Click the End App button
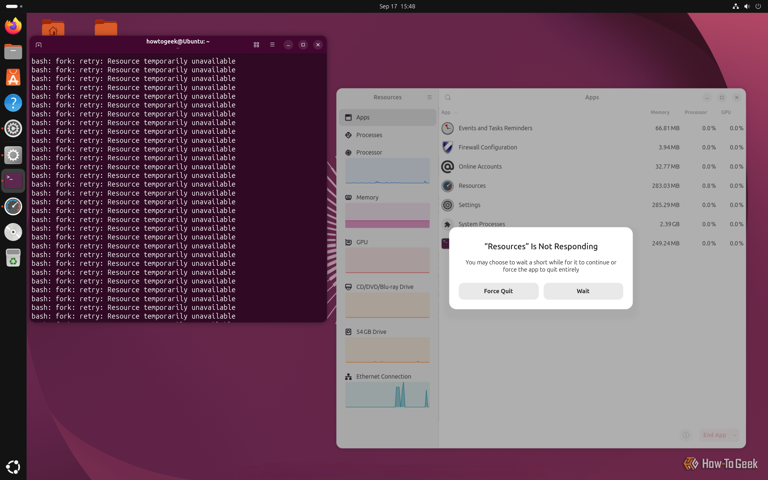Viewport: 768px width, 480px height. pyautogui.click(x=714, y=435)
